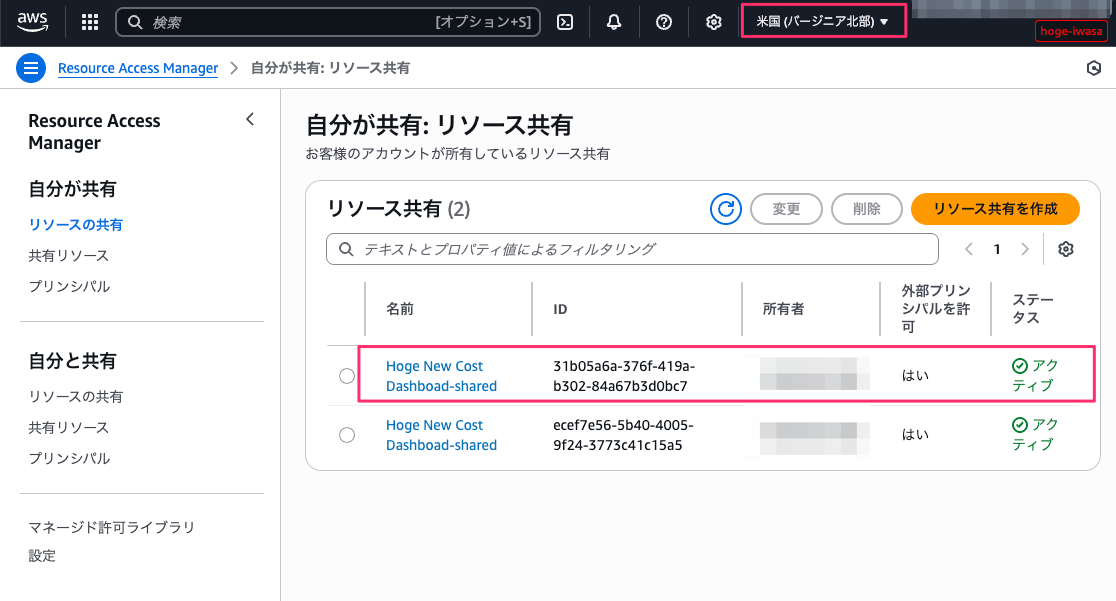Open the settings gear in top bar
The image size is (1116, 601).
pyautogui.click(x=713, y=22)
